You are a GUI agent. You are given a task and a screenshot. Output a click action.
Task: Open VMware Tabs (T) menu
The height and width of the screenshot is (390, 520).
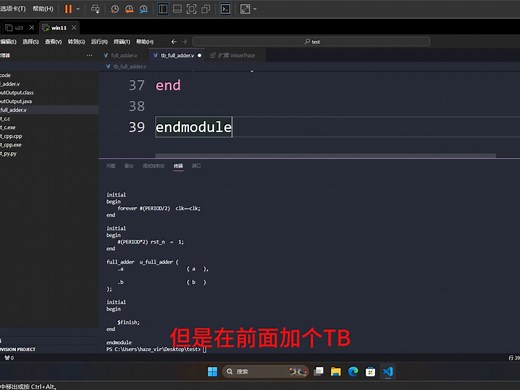pyautogui.click(x=13, y=9)
